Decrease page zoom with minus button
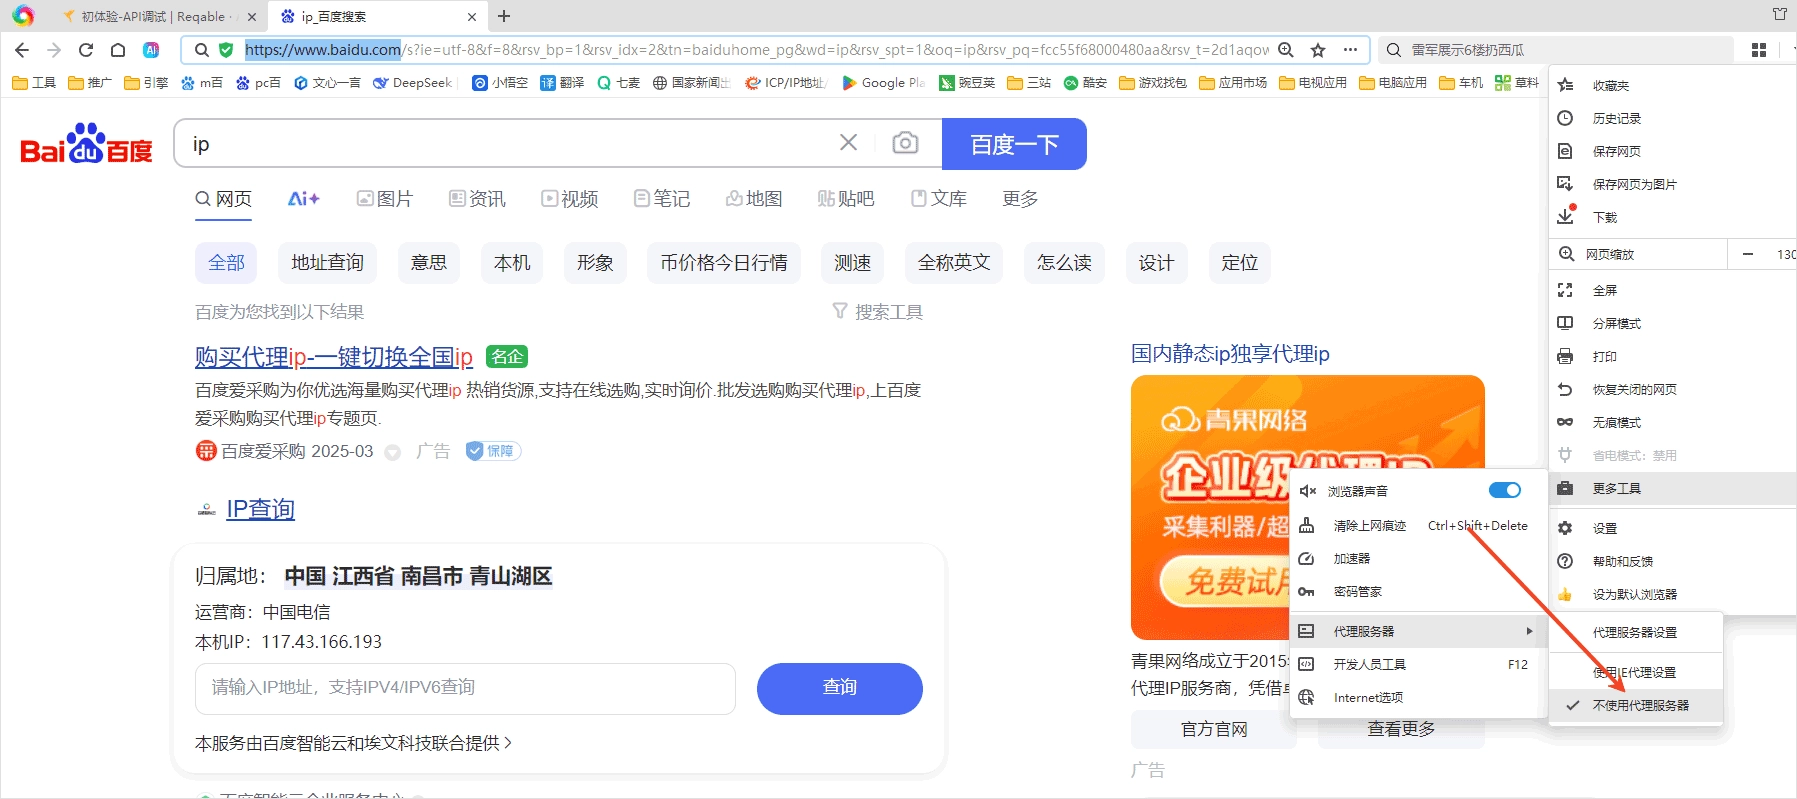This screenshot has height=799, width=1797. [1747, 254]
